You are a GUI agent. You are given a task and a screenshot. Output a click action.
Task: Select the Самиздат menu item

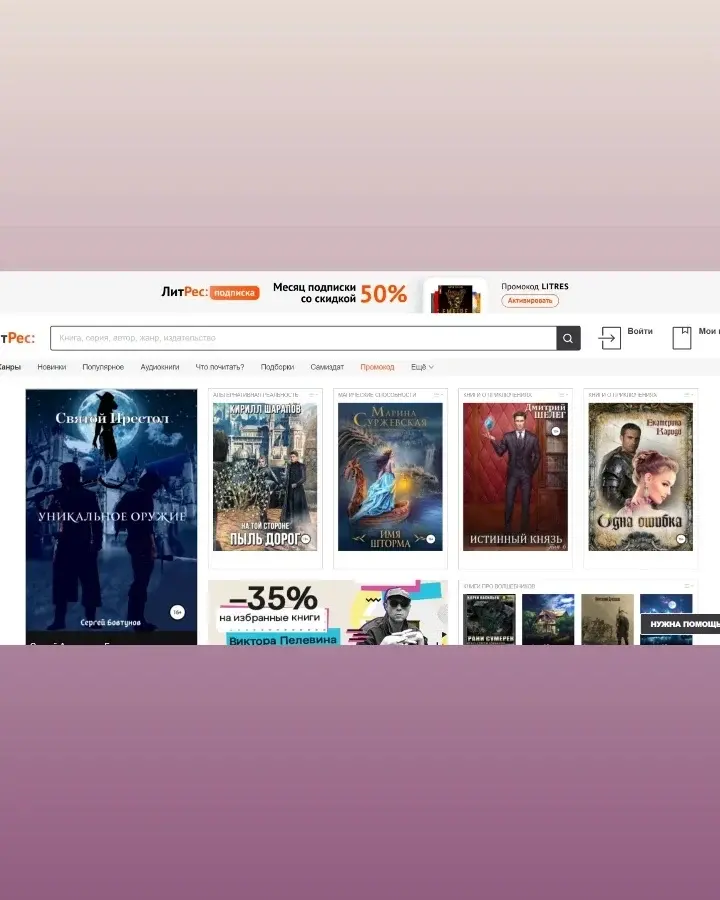point(327,367)
